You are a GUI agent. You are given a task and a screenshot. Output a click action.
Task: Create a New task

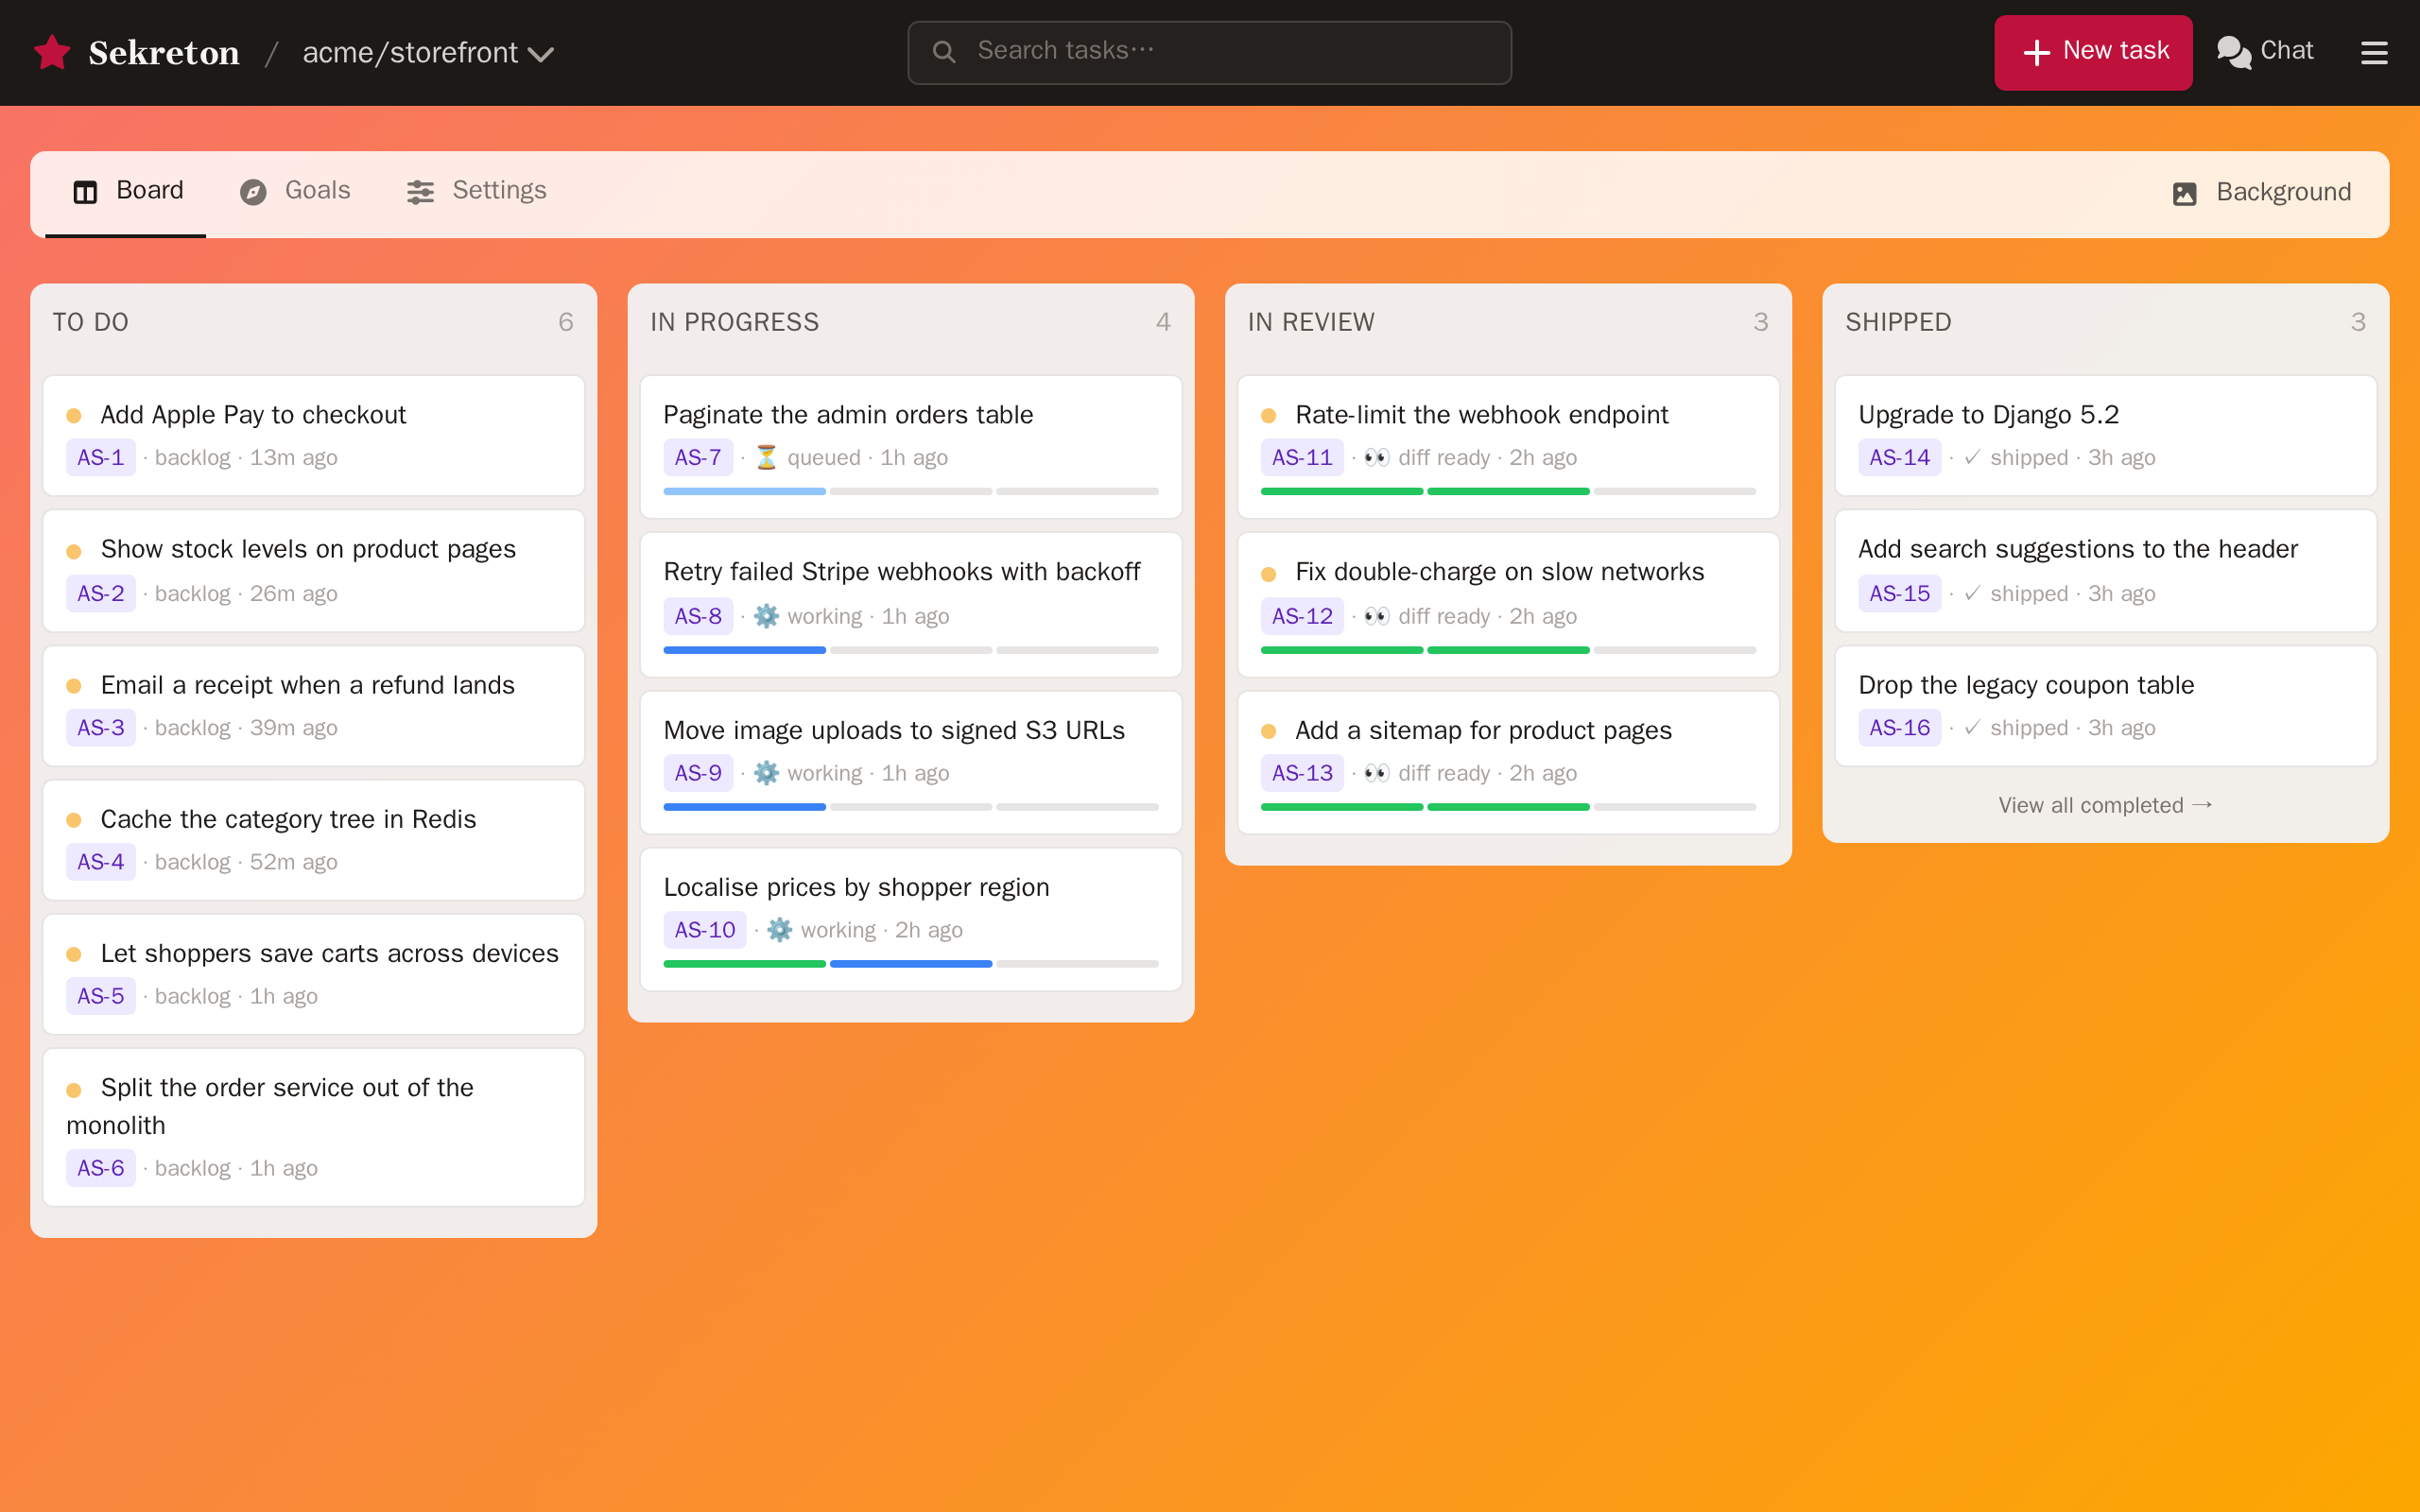pyautogui.click(x=2093, y=52)
